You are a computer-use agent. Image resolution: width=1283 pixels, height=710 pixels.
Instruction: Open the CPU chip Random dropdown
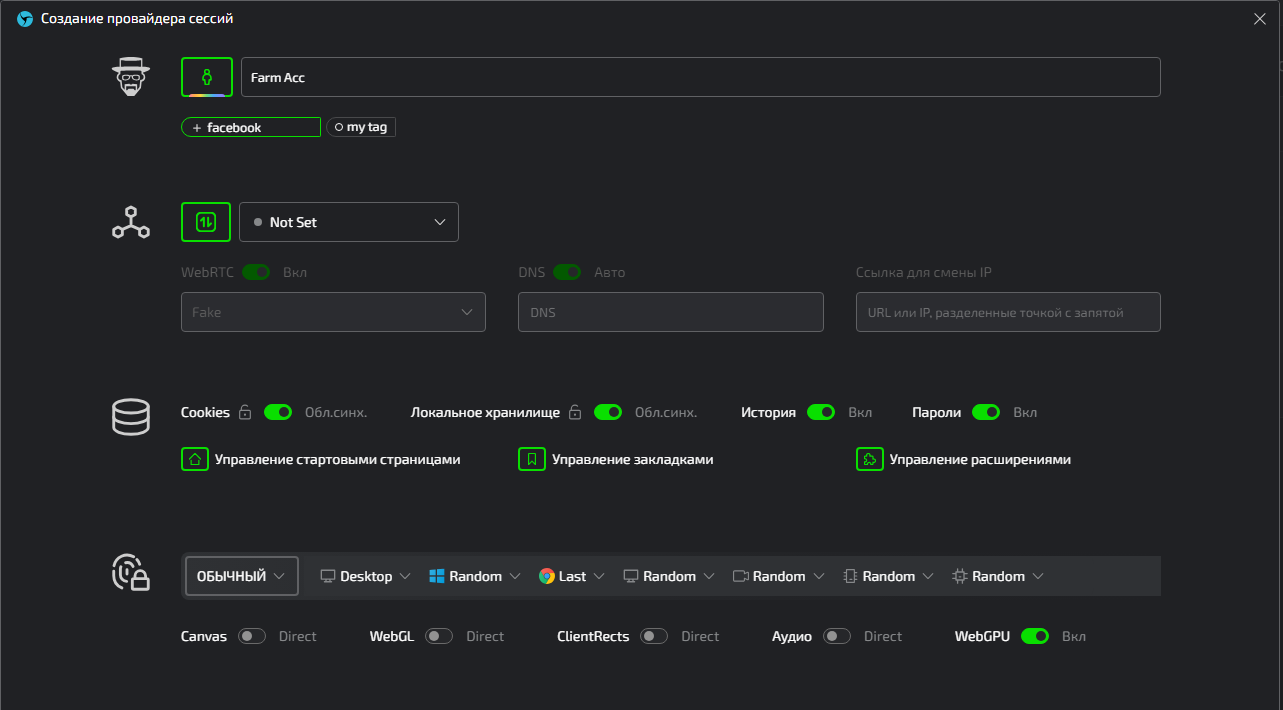(998, 576)
